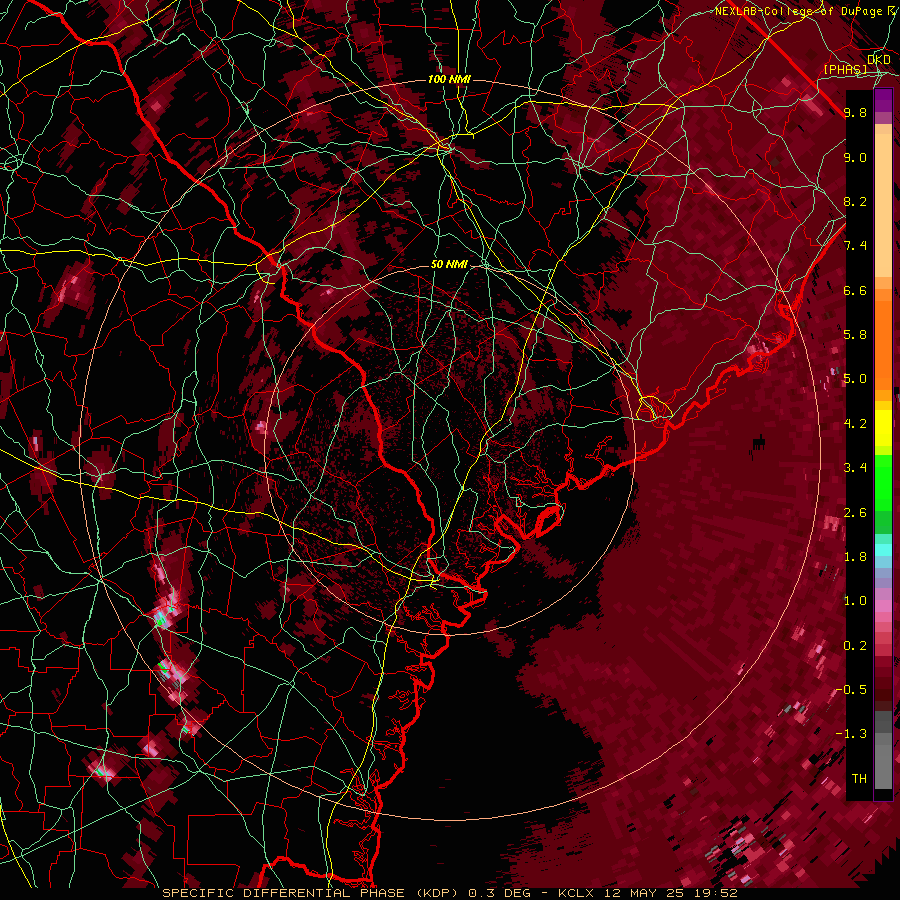
Task: Click the cyan segment of the color bar
Action: [883, 550]
